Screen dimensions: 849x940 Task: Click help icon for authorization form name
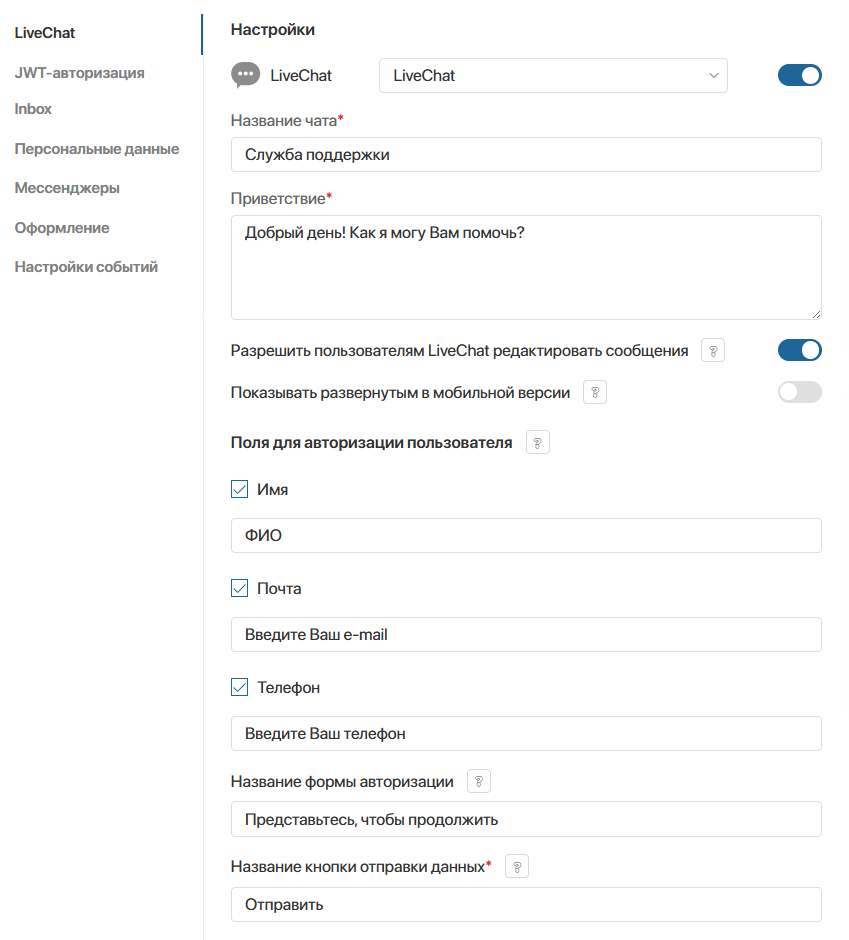coord(479,782)
